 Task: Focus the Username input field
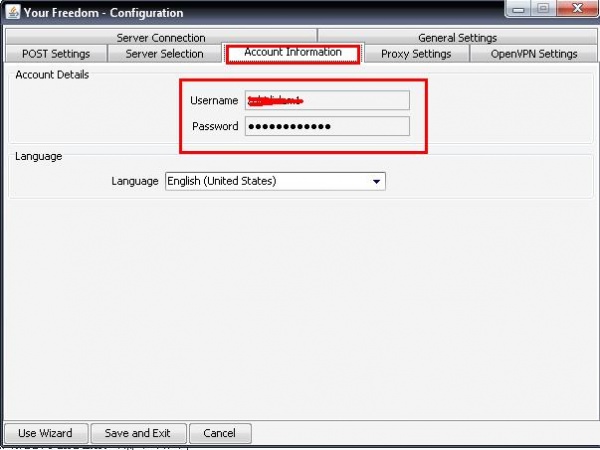tap(327, 100)
